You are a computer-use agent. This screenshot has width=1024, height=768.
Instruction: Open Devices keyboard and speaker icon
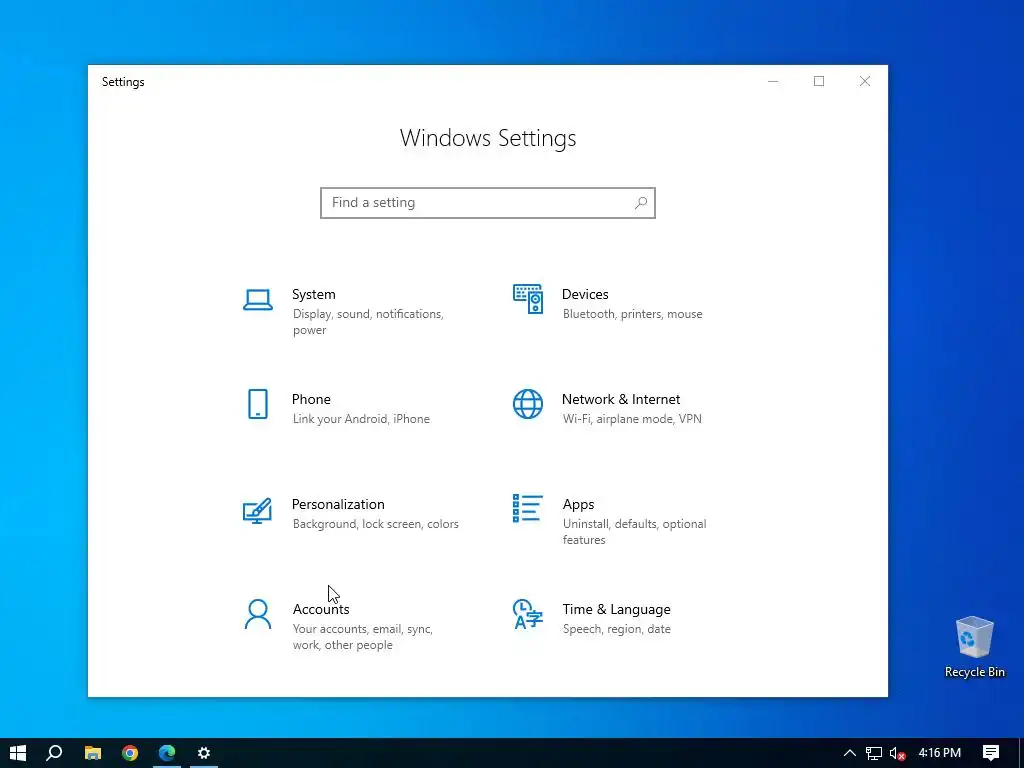(x=528, y=299)
